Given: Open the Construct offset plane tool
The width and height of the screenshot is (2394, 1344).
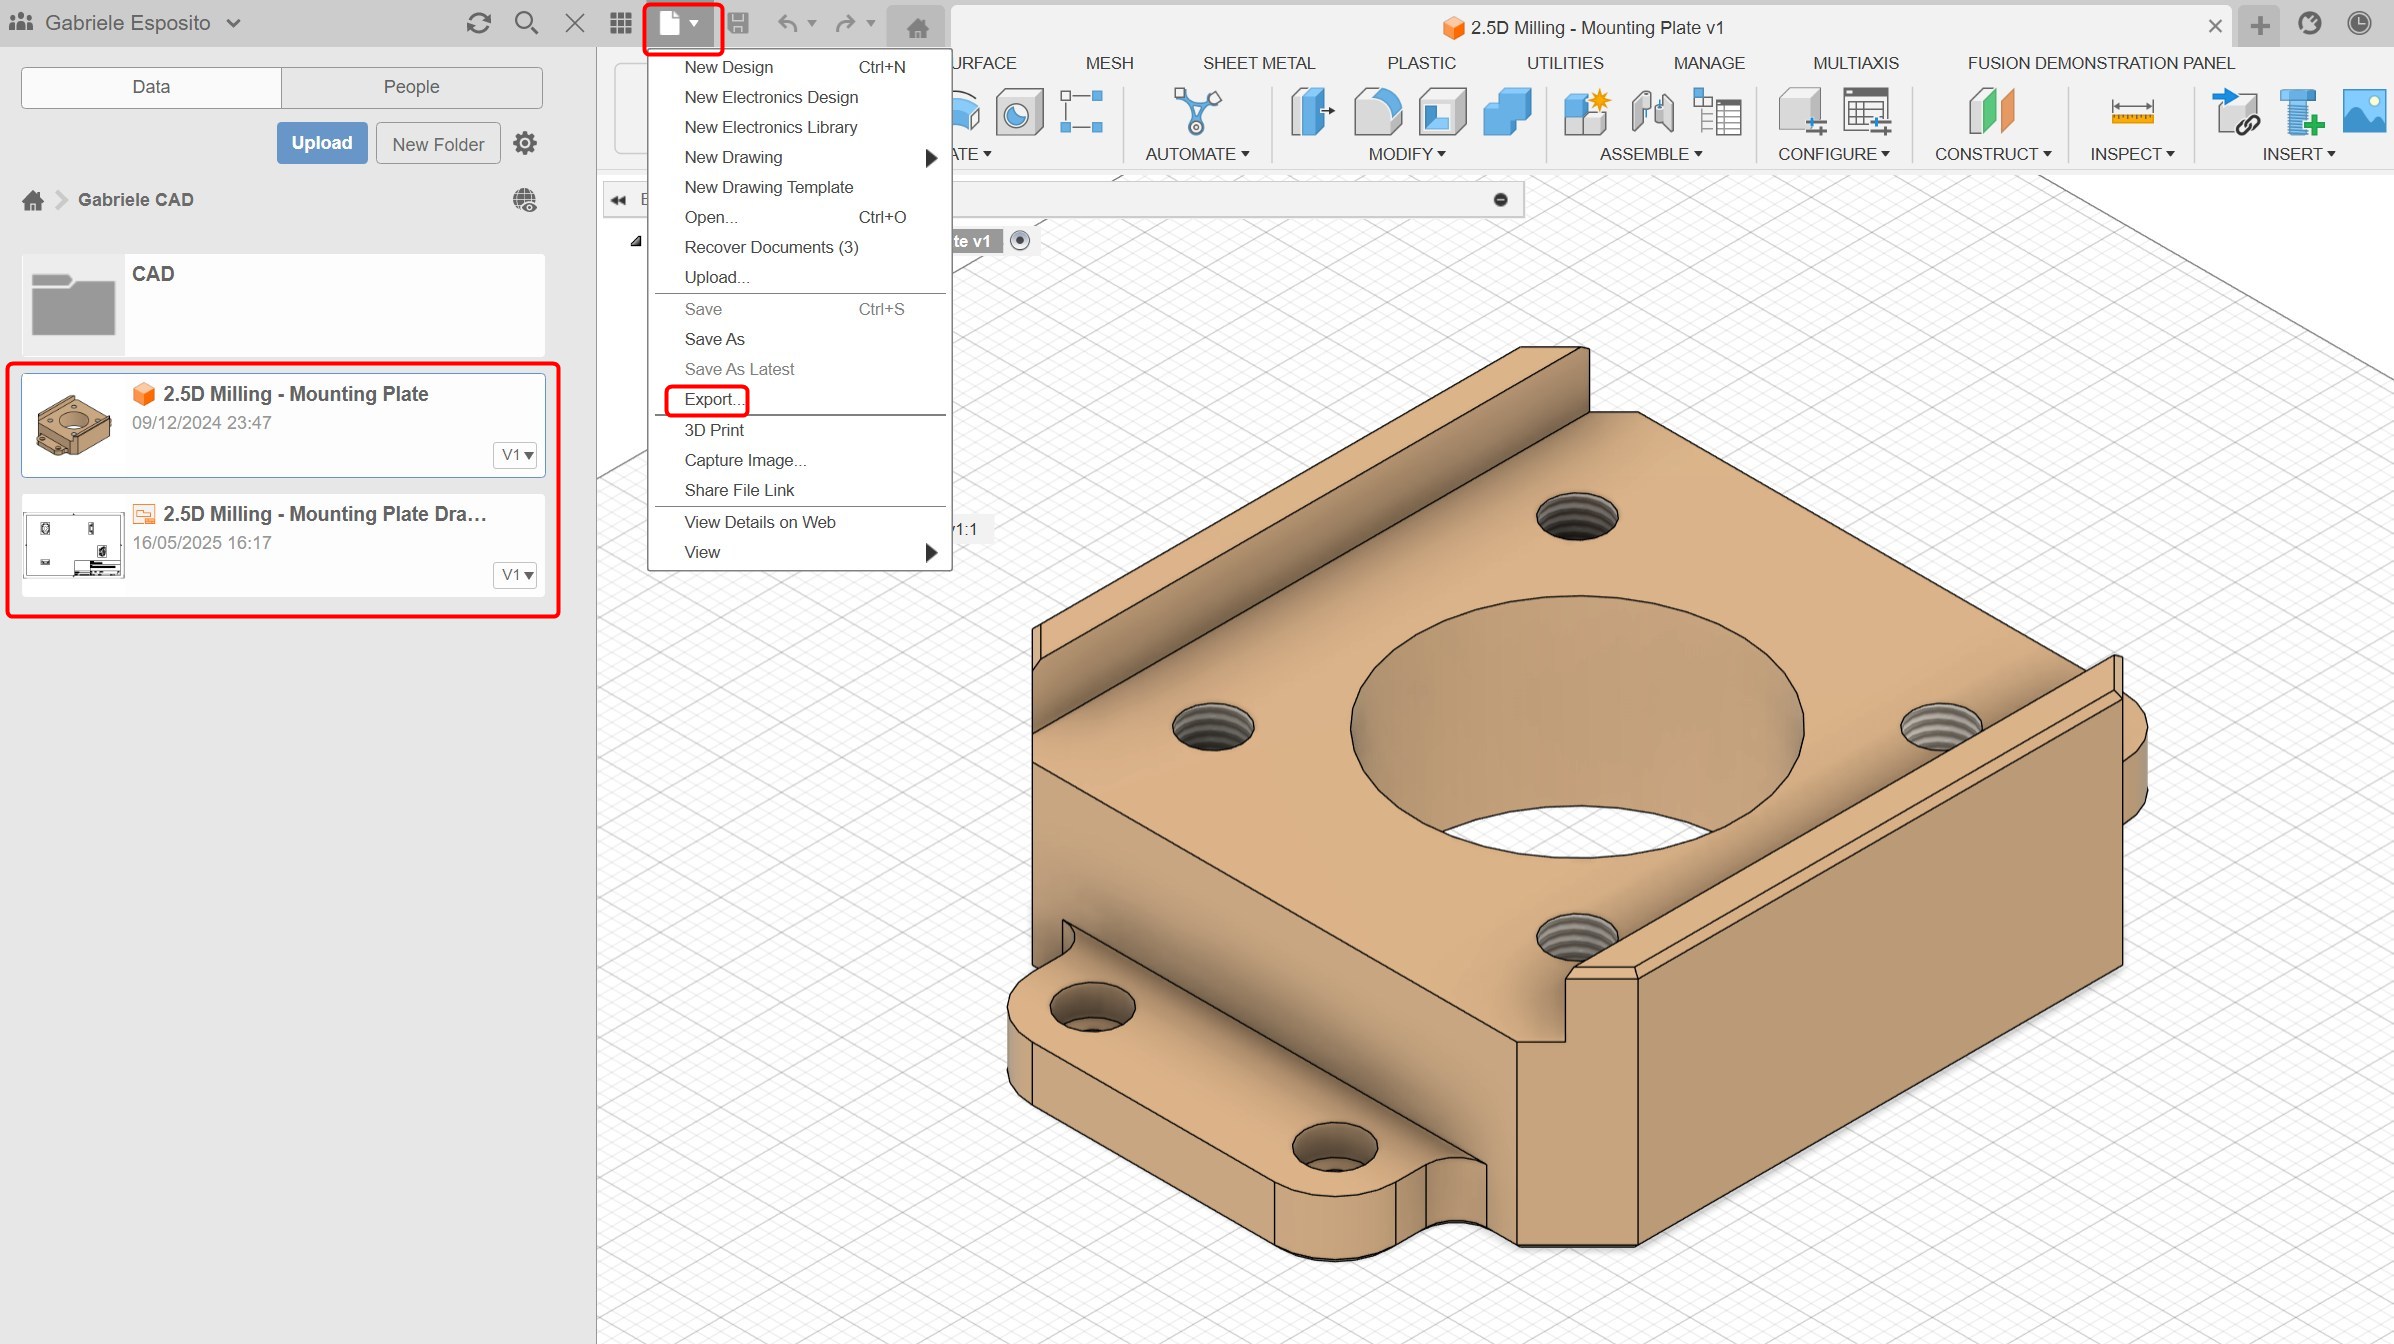Looking at the screenshot, I should pyautogui.click(x=1991, y=112).
